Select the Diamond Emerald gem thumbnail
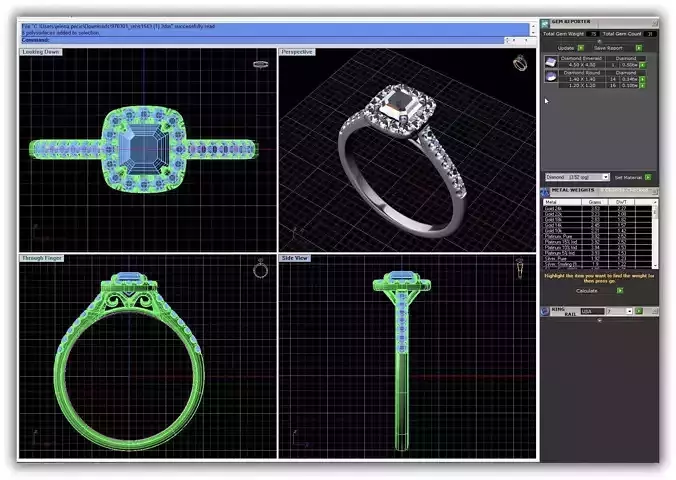Image resolution: width=676 pixels, height=480 pixels. (551, 62)
